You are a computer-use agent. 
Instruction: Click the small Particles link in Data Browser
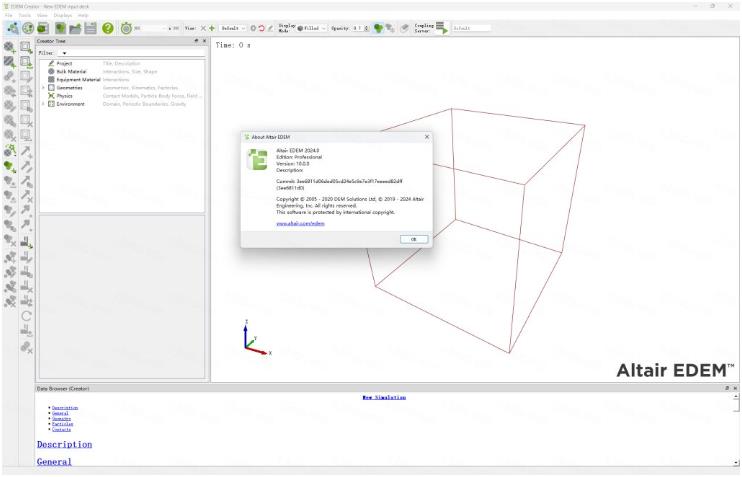62,424
